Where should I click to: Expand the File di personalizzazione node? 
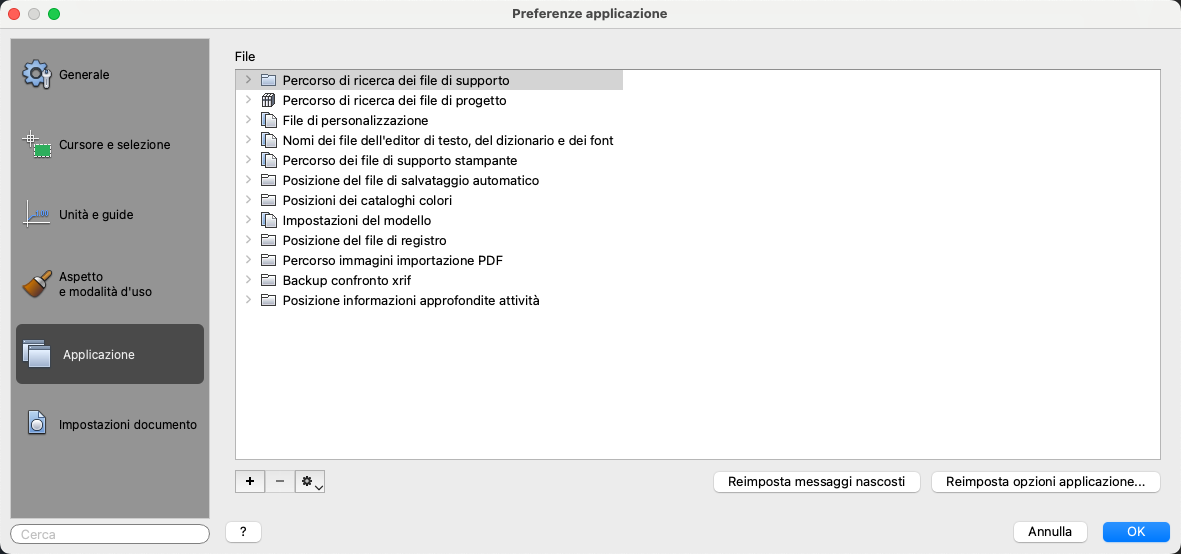tap(248, 120)
